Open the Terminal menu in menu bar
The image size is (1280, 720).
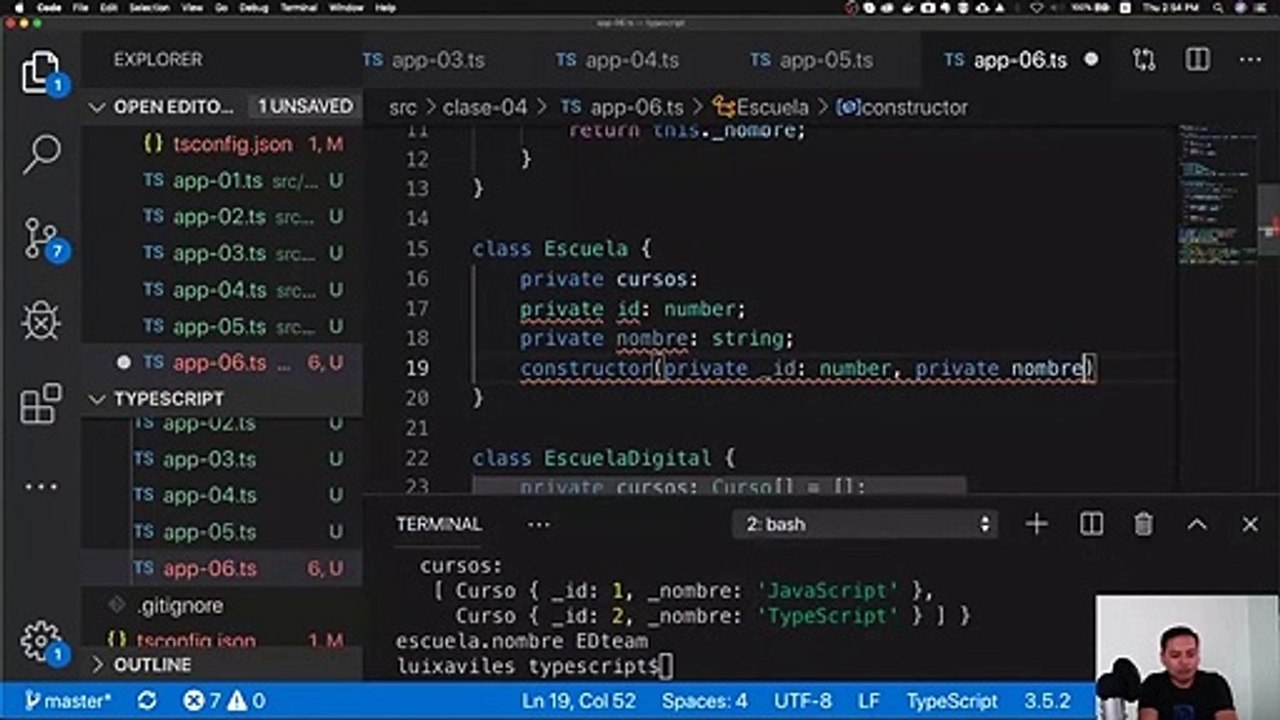click(298, 7)
